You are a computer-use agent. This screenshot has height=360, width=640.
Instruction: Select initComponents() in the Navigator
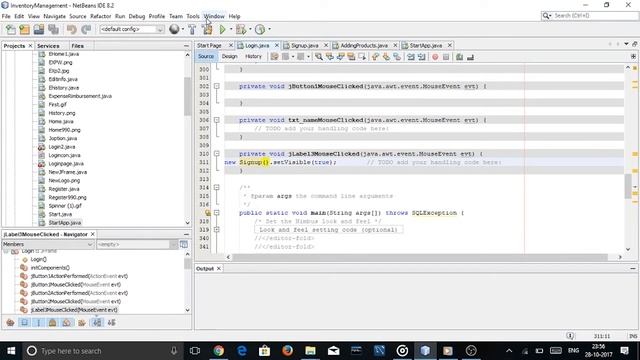[x=50, y=268]
